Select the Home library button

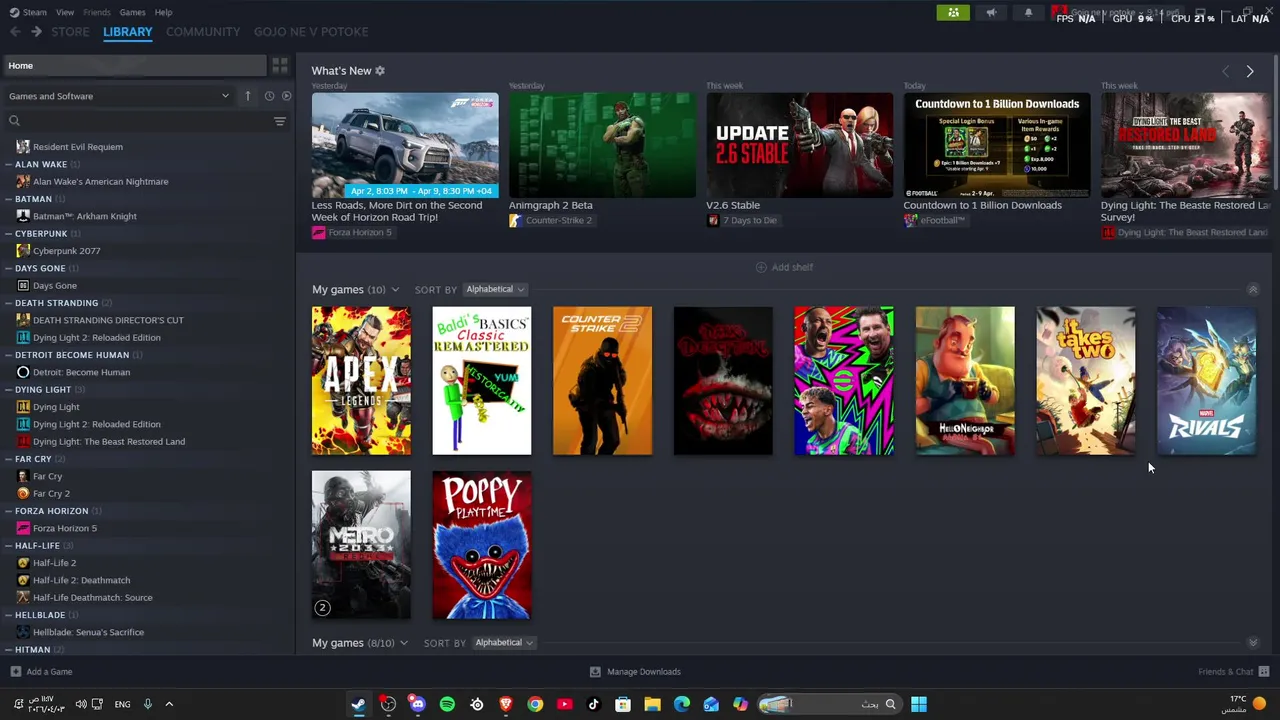[134, 66]
